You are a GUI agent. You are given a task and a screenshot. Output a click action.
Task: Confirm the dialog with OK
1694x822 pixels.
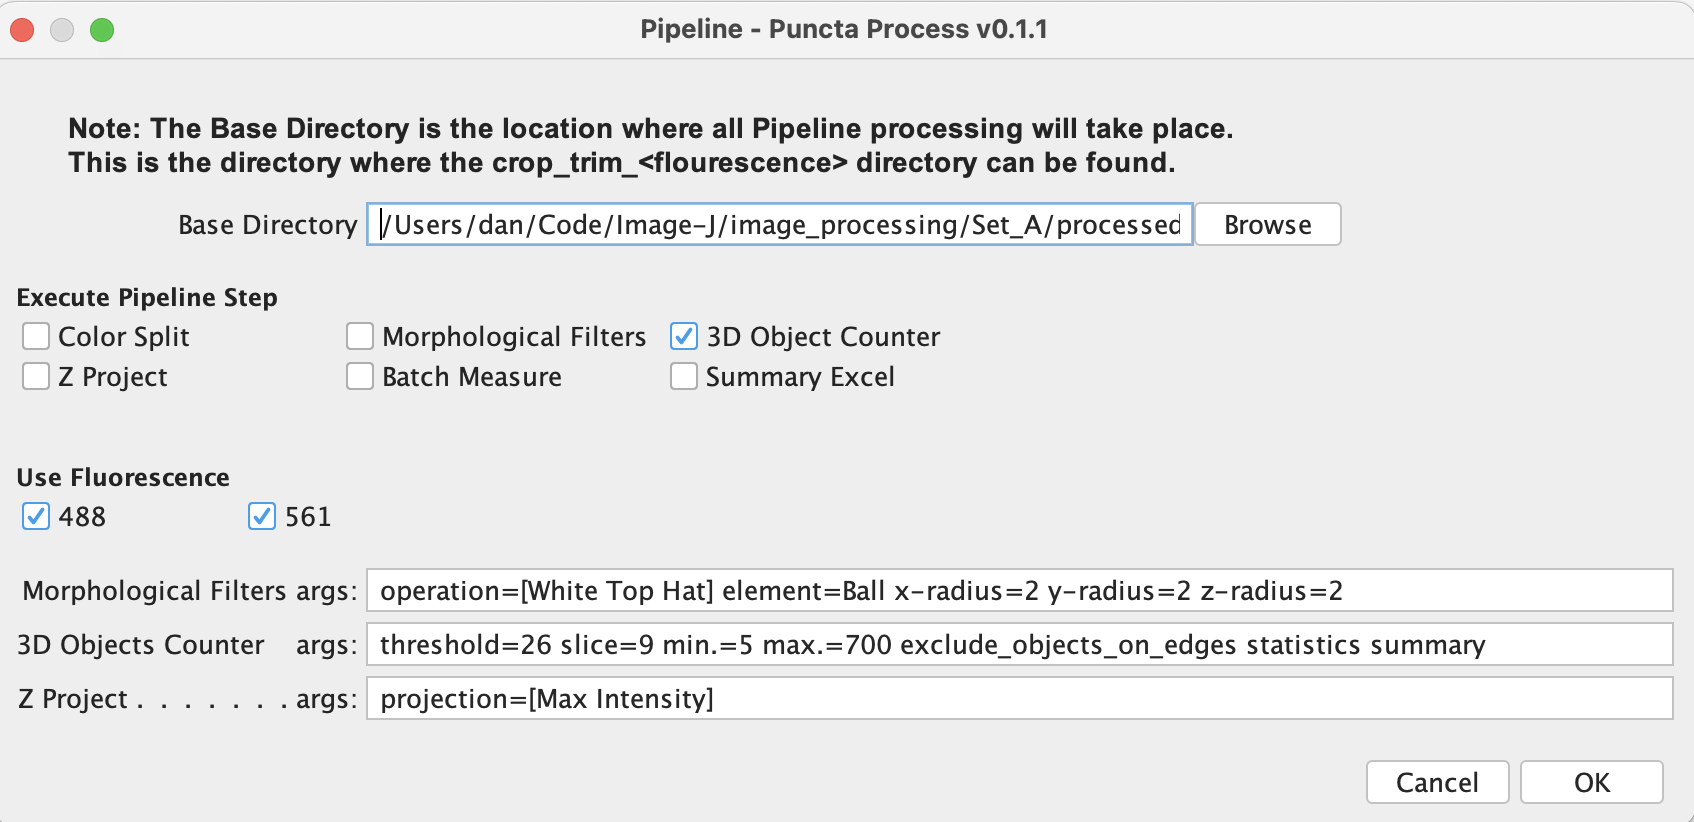[1591, 782]
